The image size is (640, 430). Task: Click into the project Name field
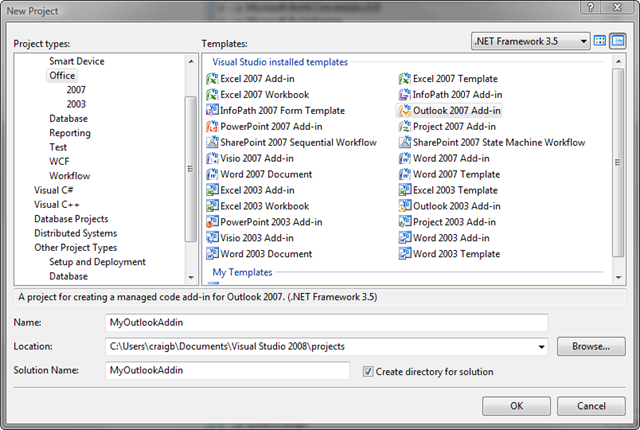coord(327,323)
